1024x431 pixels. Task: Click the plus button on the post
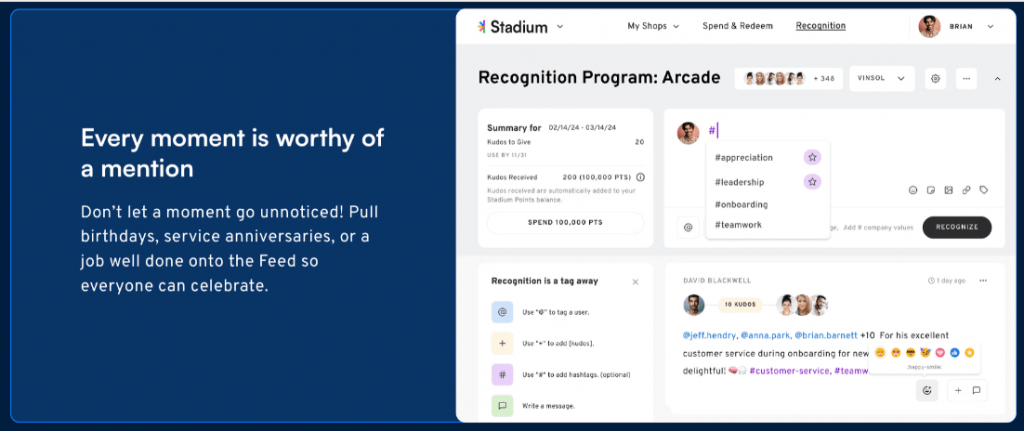[x=958, y=391]
